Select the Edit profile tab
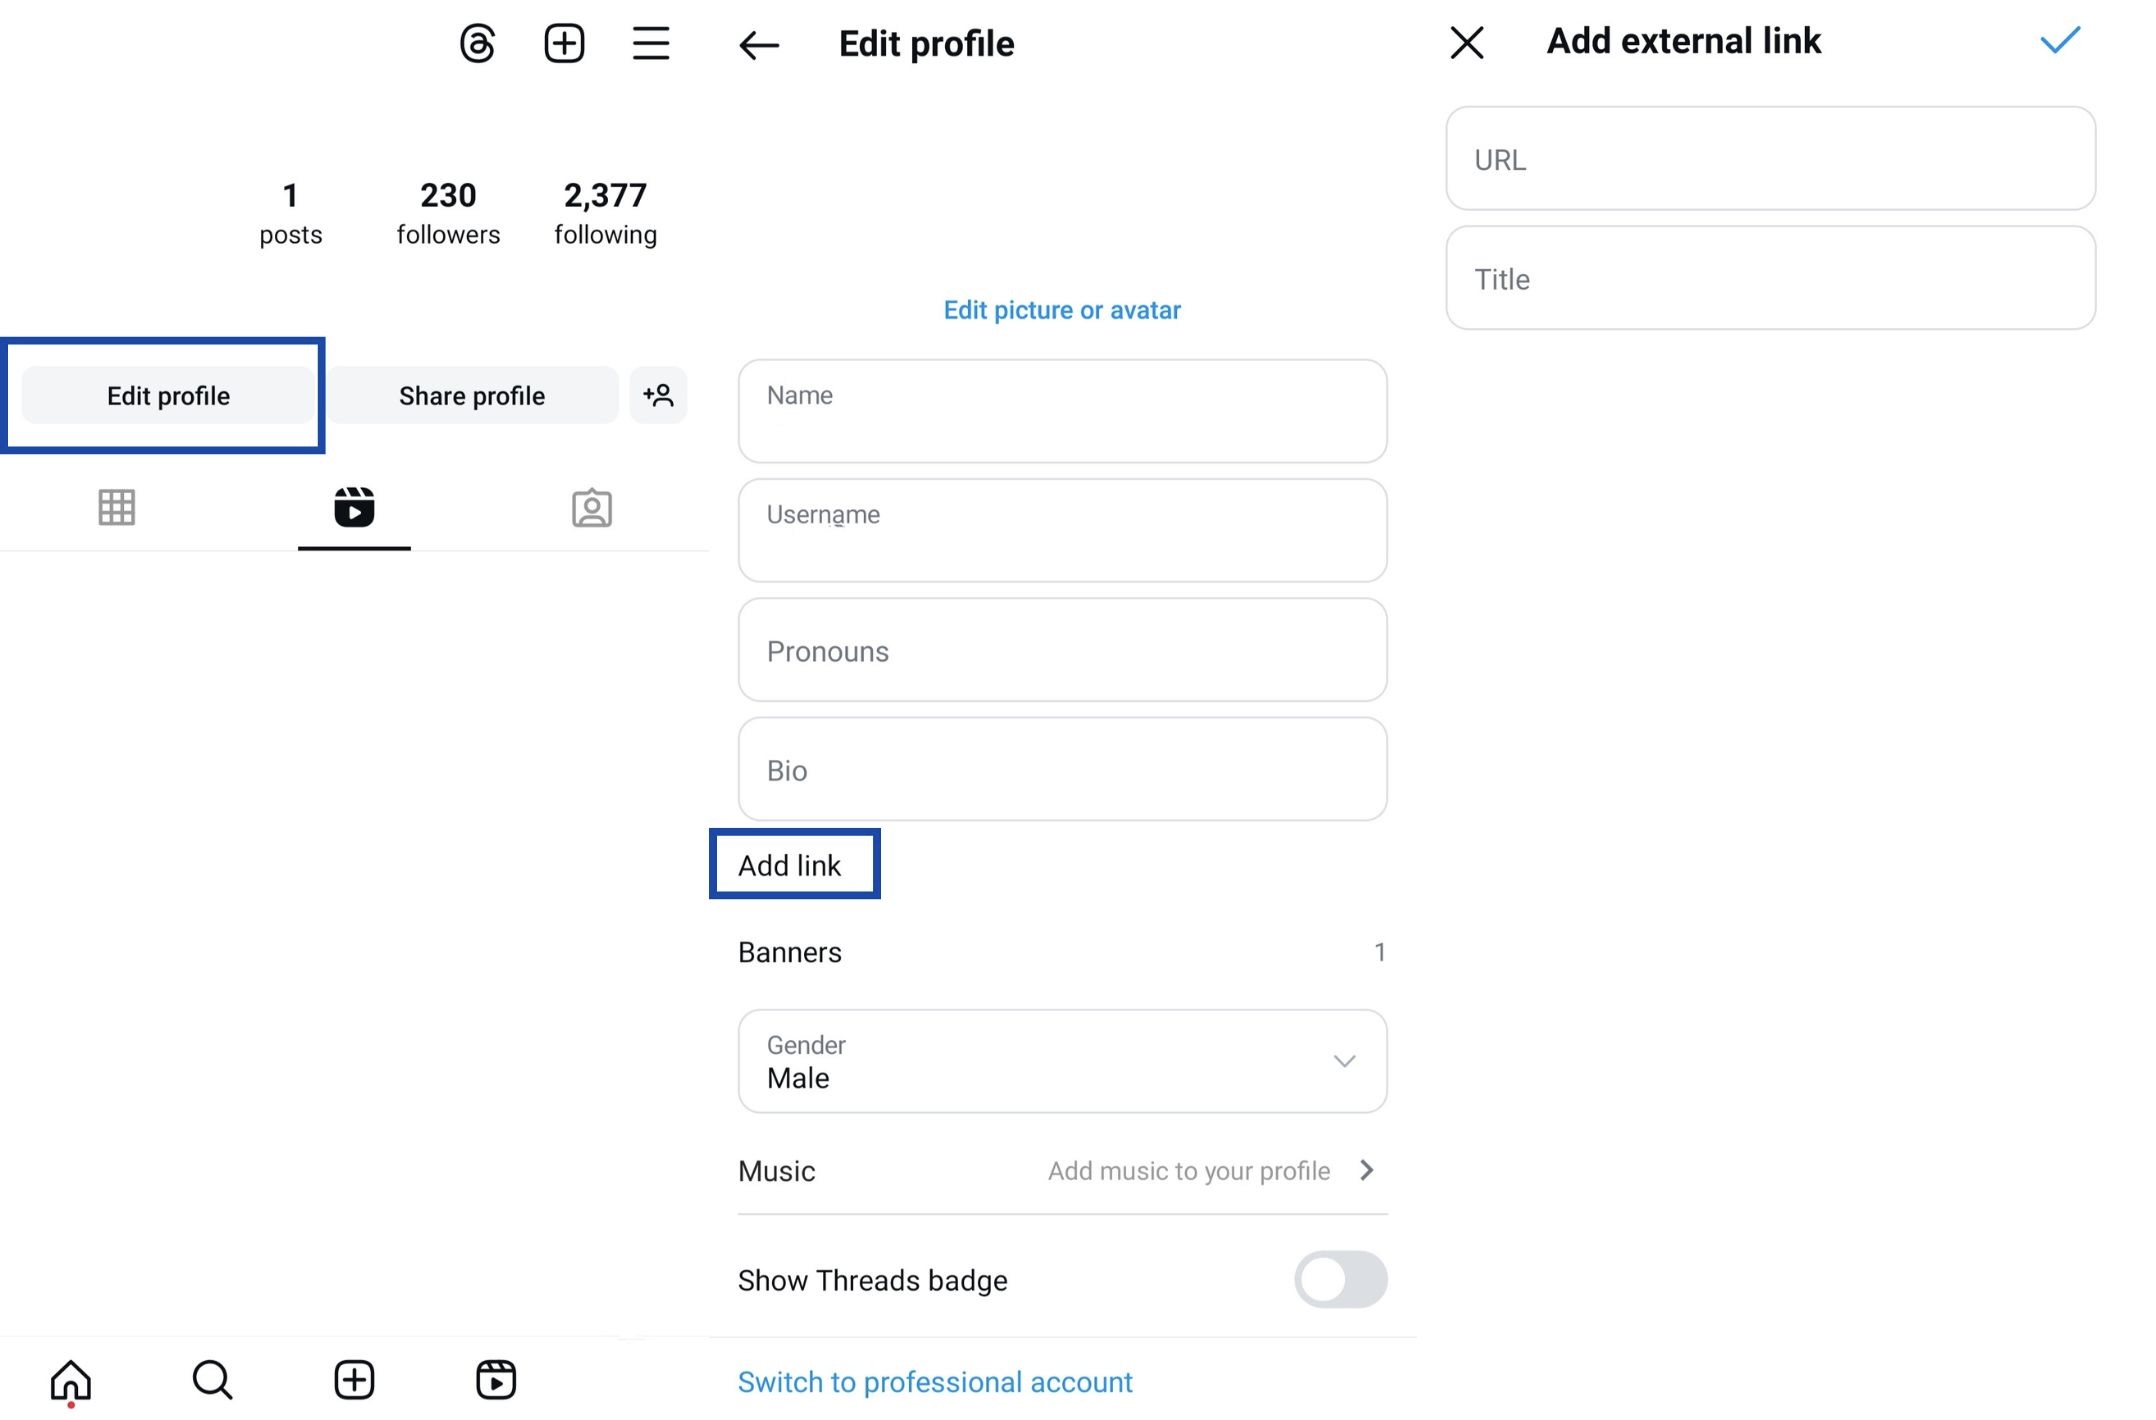 (x=166, y=393)
